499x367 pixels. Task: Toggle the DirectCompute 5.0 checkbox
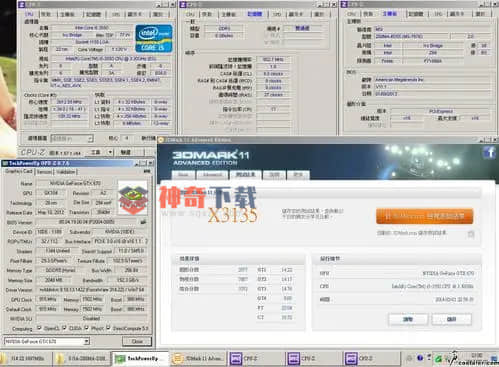[108, 328]
